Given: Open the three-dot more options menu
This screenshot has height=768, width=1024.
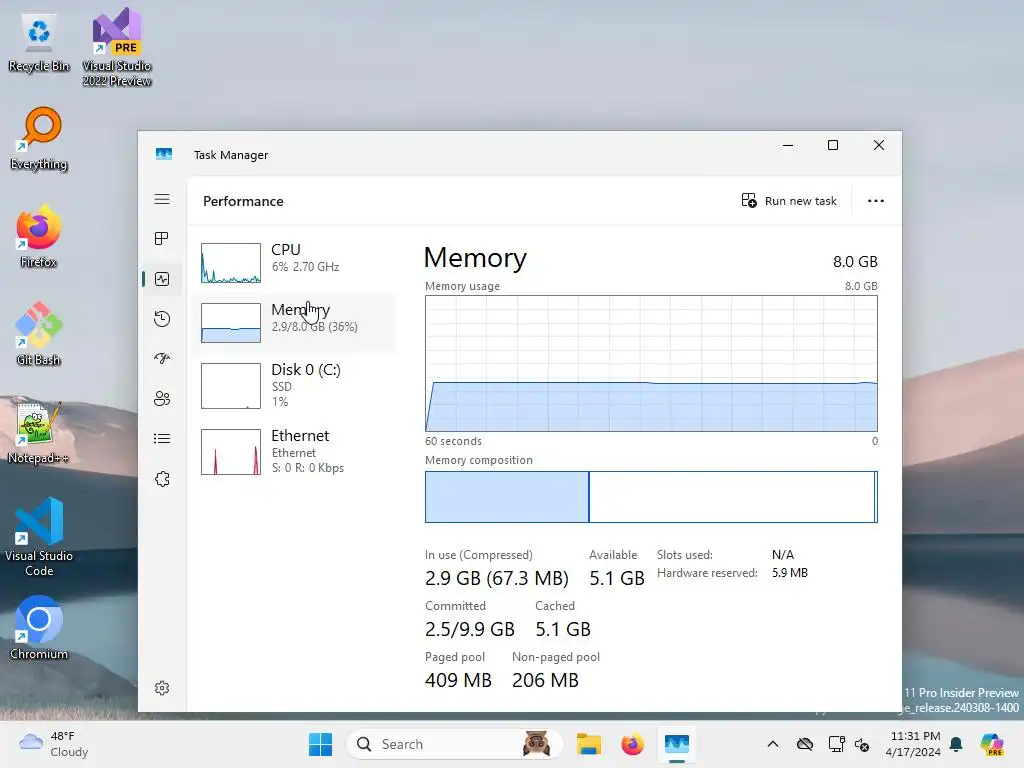Looking at the screenshot, I should coord(876,200).
